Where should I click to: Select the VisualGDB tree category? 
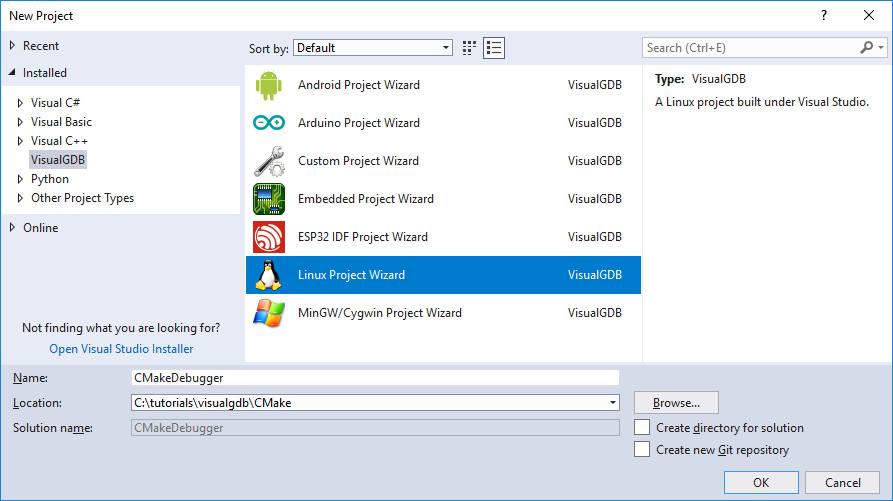pos(58,159)
